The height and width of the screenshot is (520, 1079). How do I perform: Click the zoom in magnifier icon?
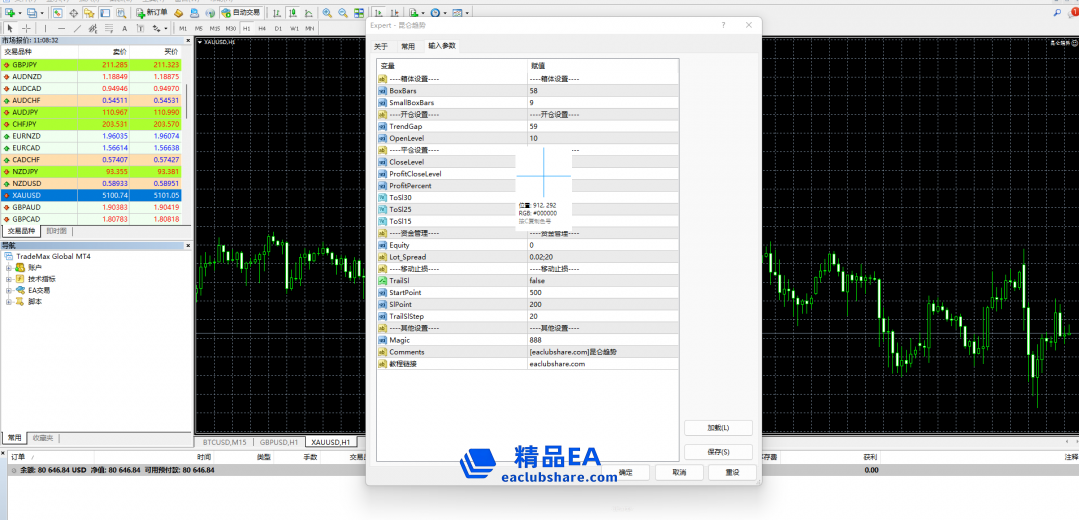(x=328, y=13)
